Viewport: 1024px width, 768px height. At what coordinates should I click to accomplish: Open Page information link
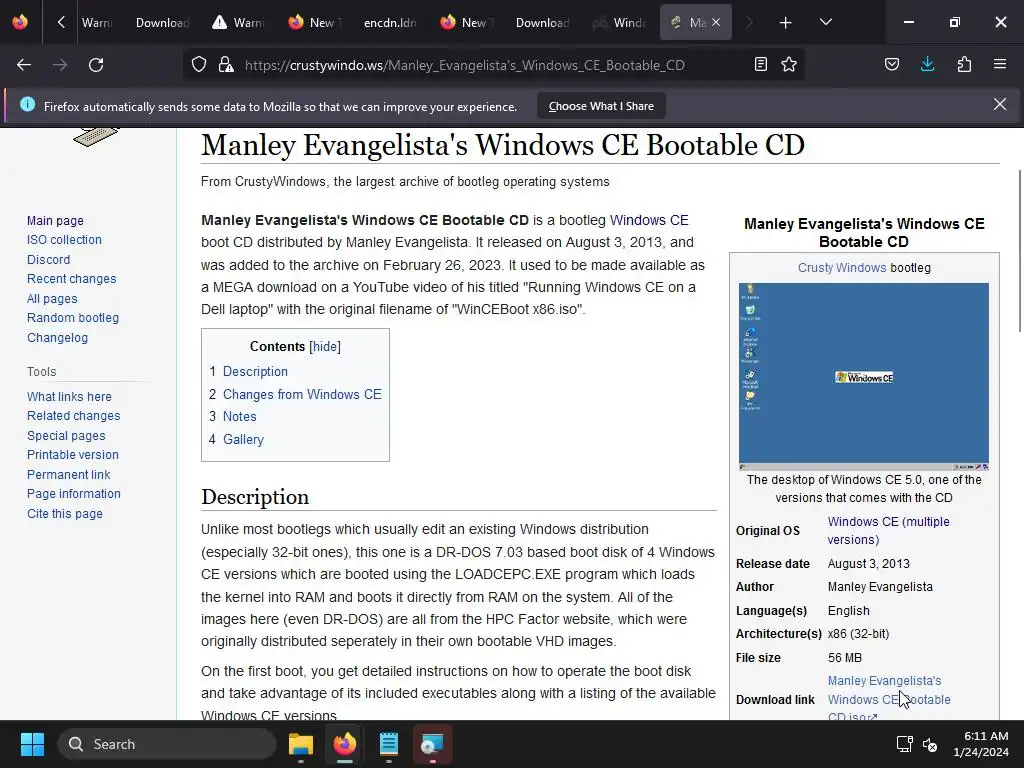tap(74, 494)
